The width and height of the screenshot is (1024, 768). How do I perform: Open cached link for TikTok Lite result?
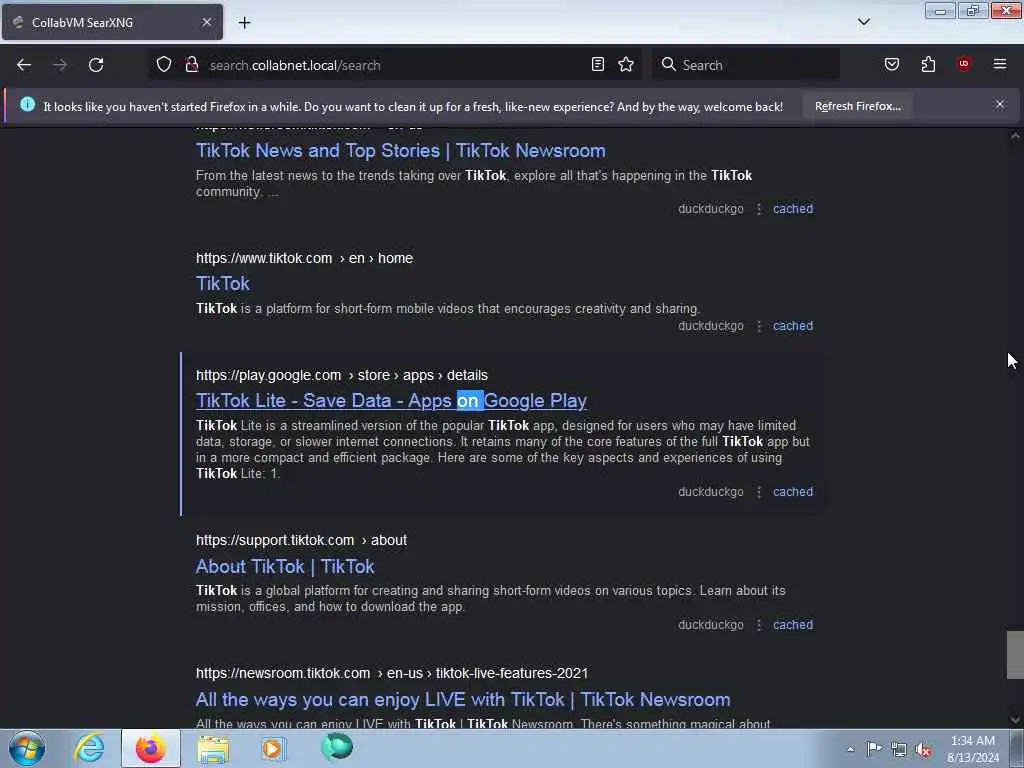coord(793,492)
